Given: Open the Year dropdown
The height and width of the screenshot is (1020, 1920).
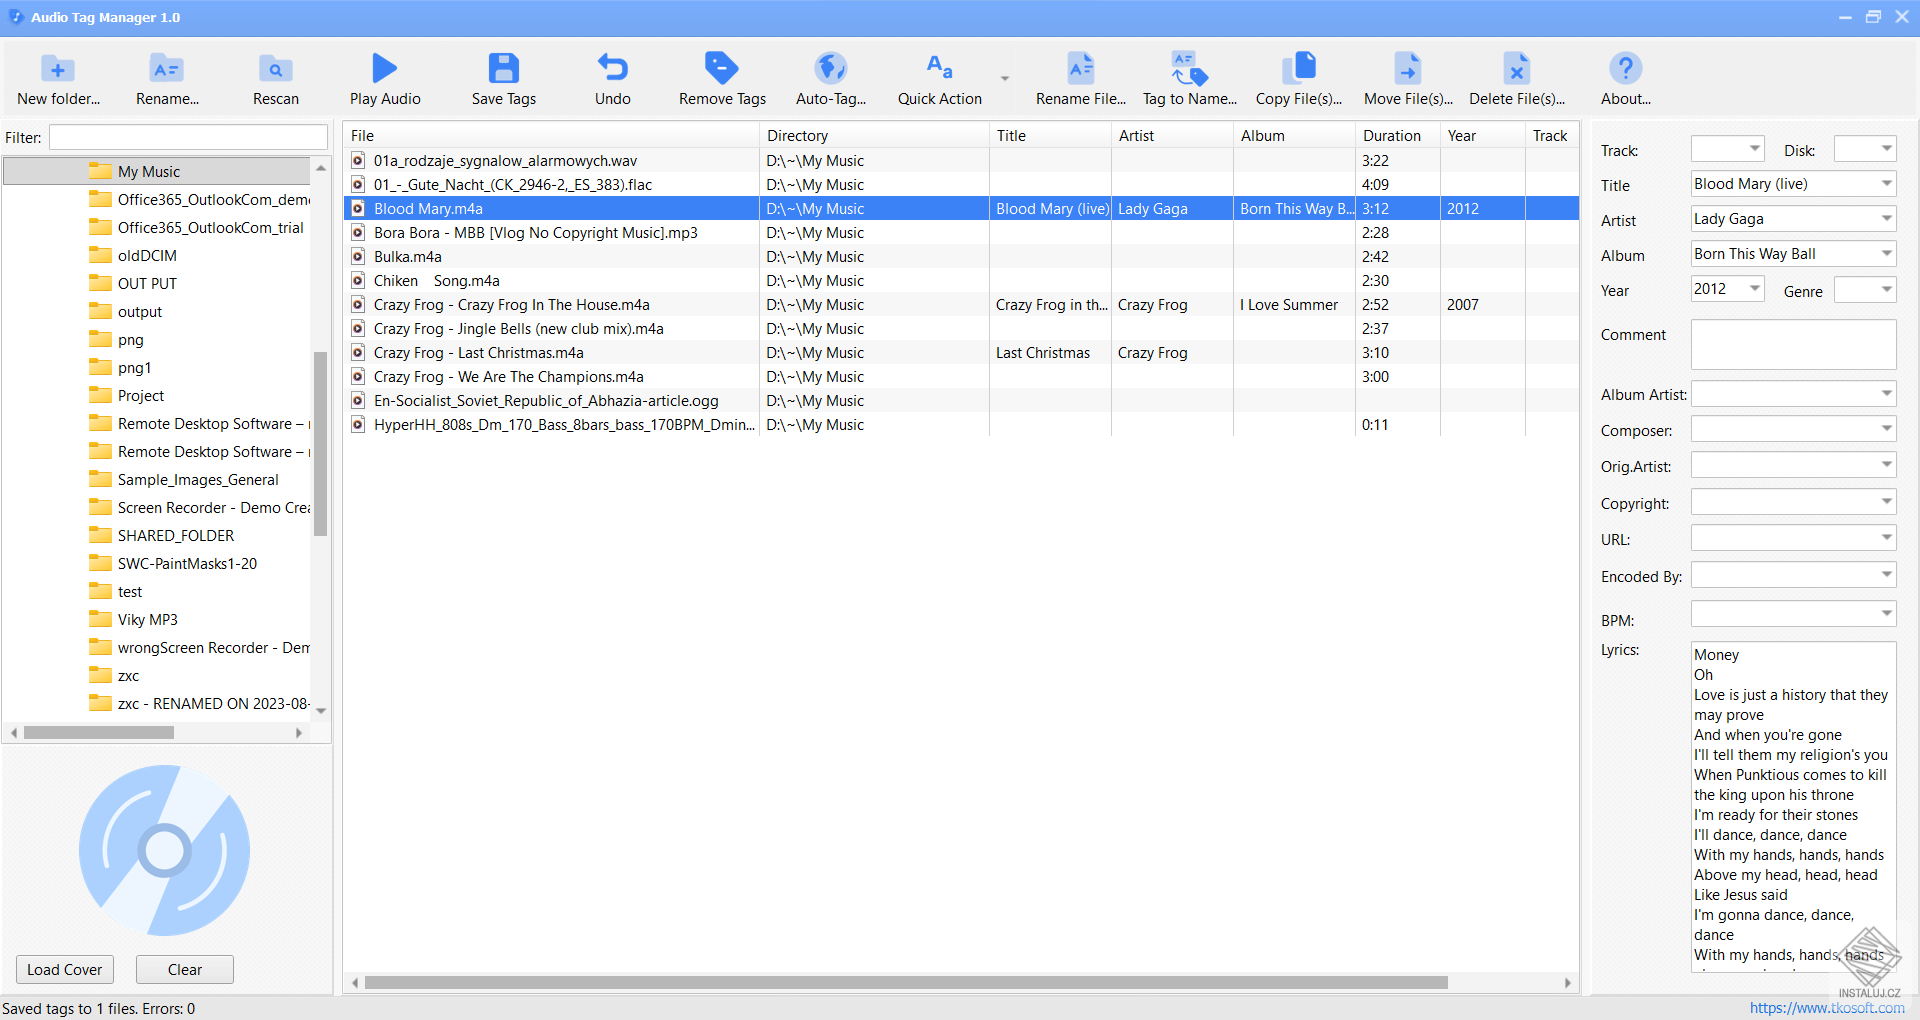Looking at the screenshot, I should (1755, 289).
